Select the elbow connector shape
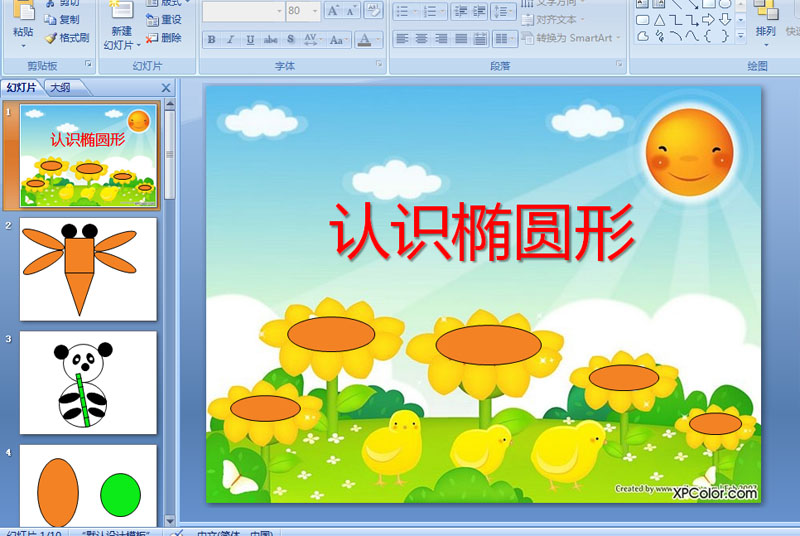The image size is (800, 536). tap(676, 20)
